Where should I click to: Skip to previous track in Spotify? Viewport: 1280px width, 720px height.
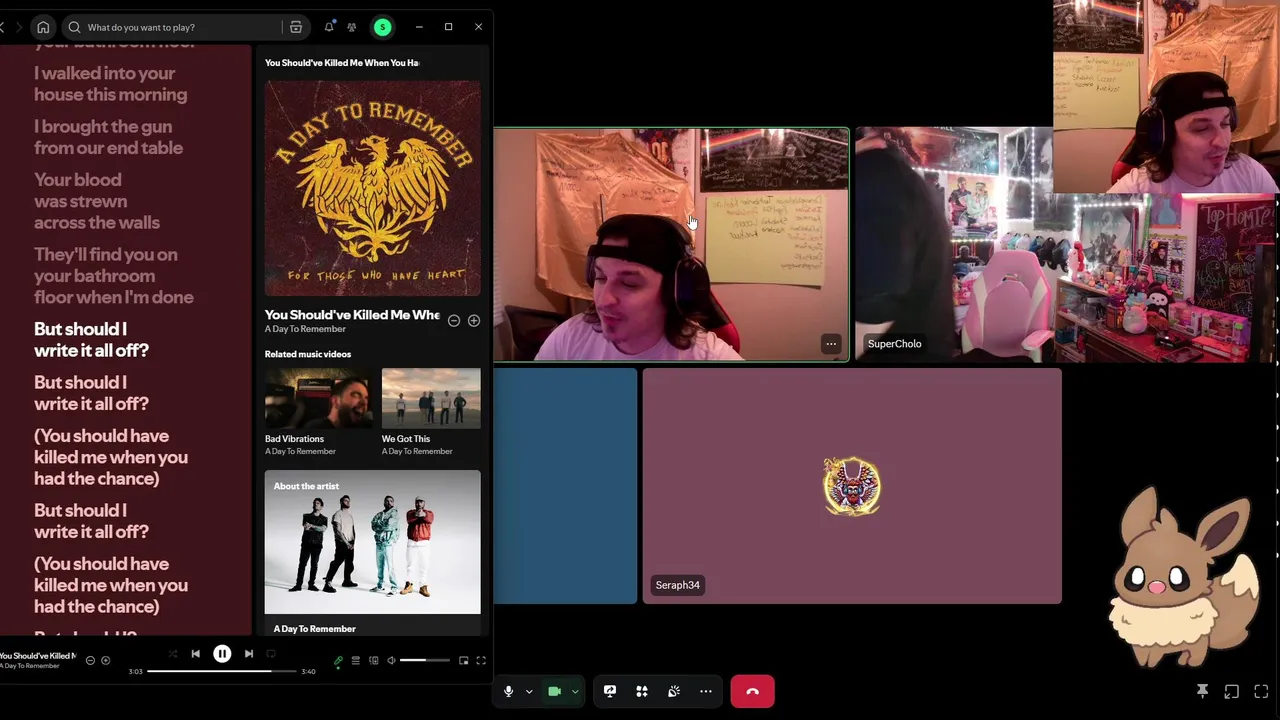point(195,654)
